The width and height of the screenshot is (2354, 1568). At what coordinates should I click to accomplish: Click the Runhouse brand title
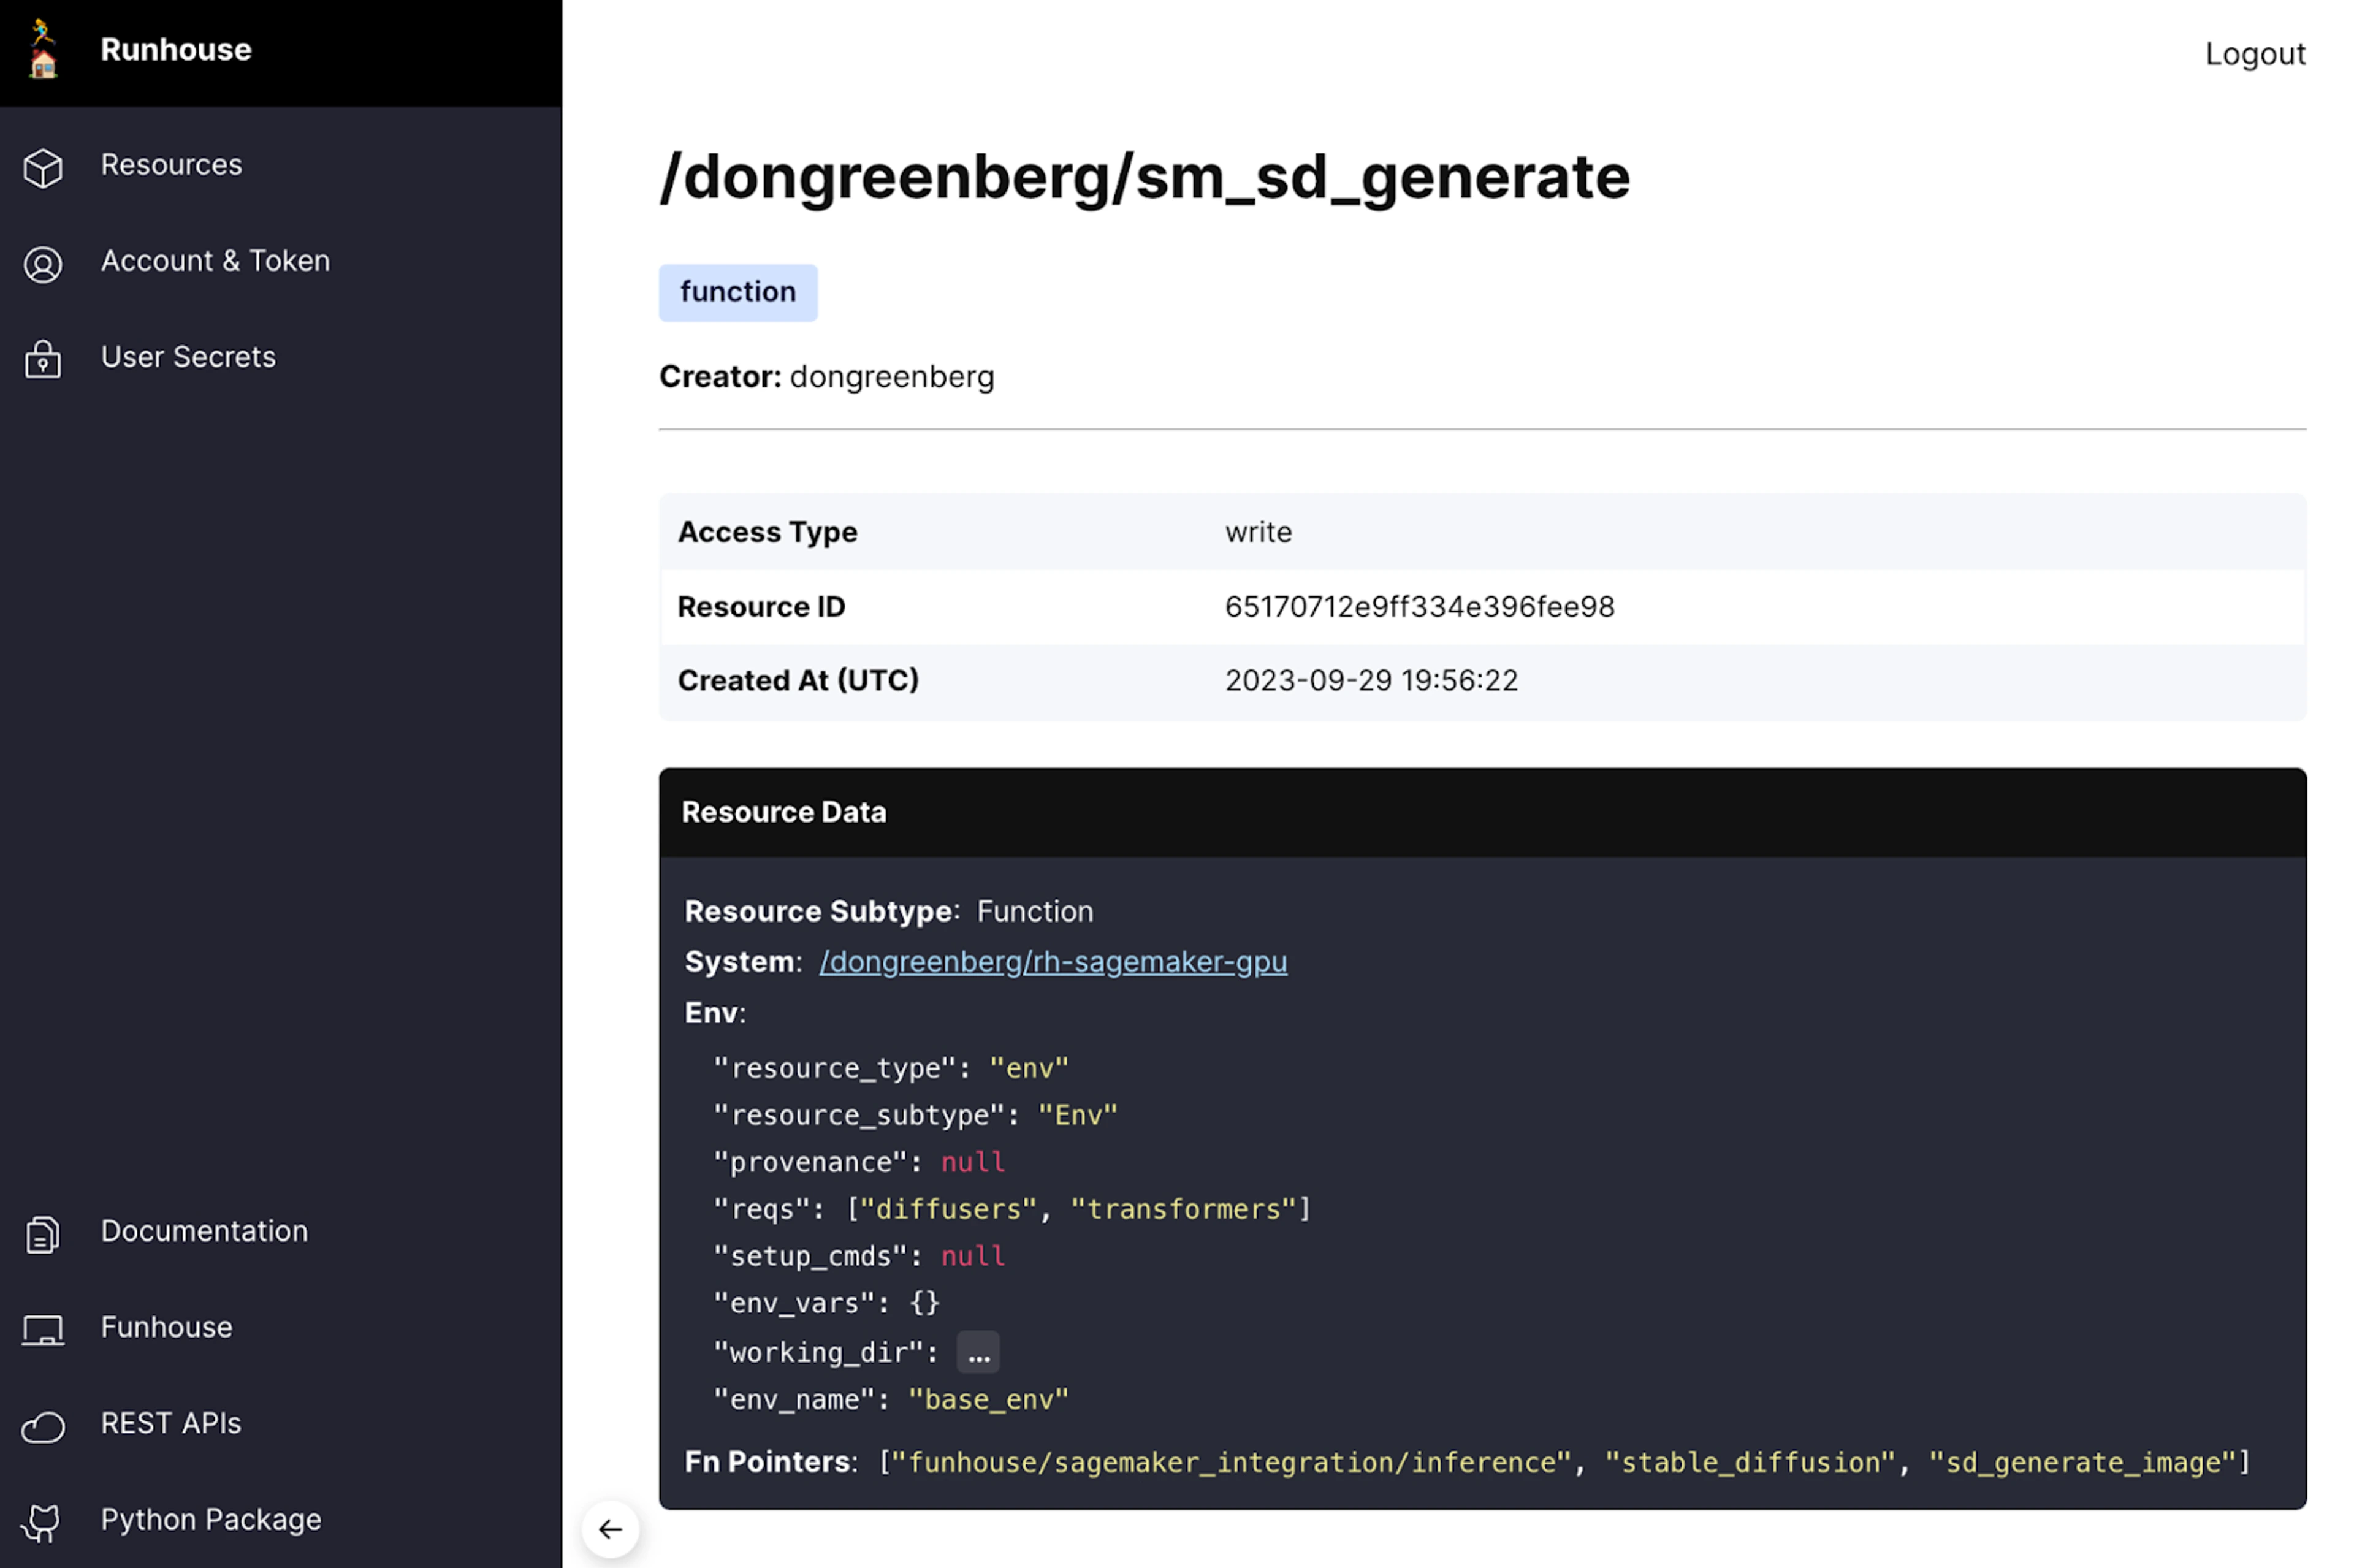pyautogui.click(x=176, y=50)
